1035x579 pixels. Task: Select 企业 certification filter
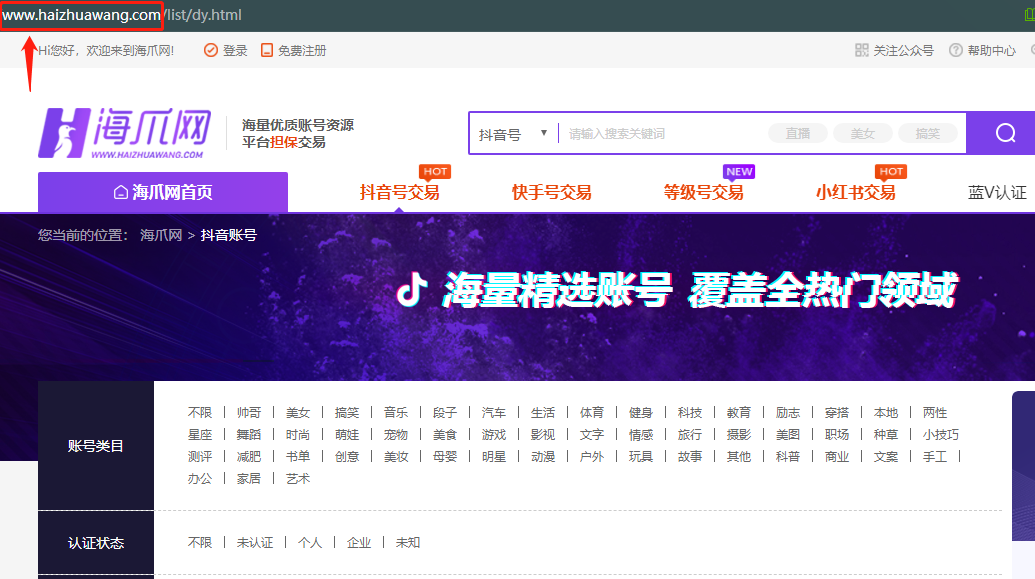(x=358, y=542)
